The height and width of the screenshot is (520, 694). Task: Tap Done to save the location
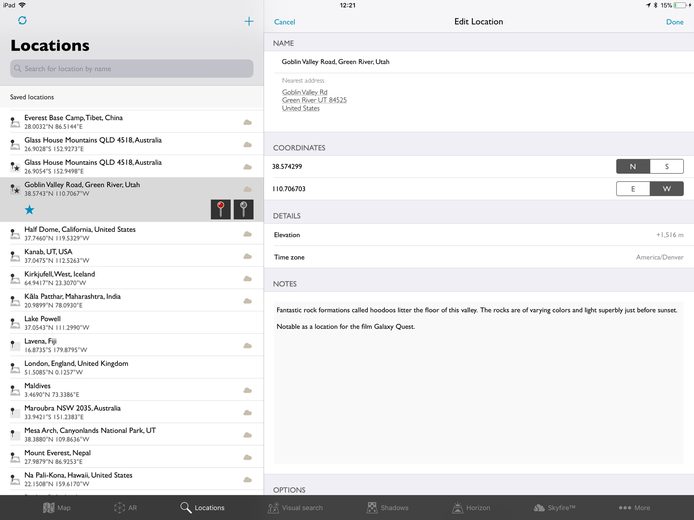tap(675, 22)
